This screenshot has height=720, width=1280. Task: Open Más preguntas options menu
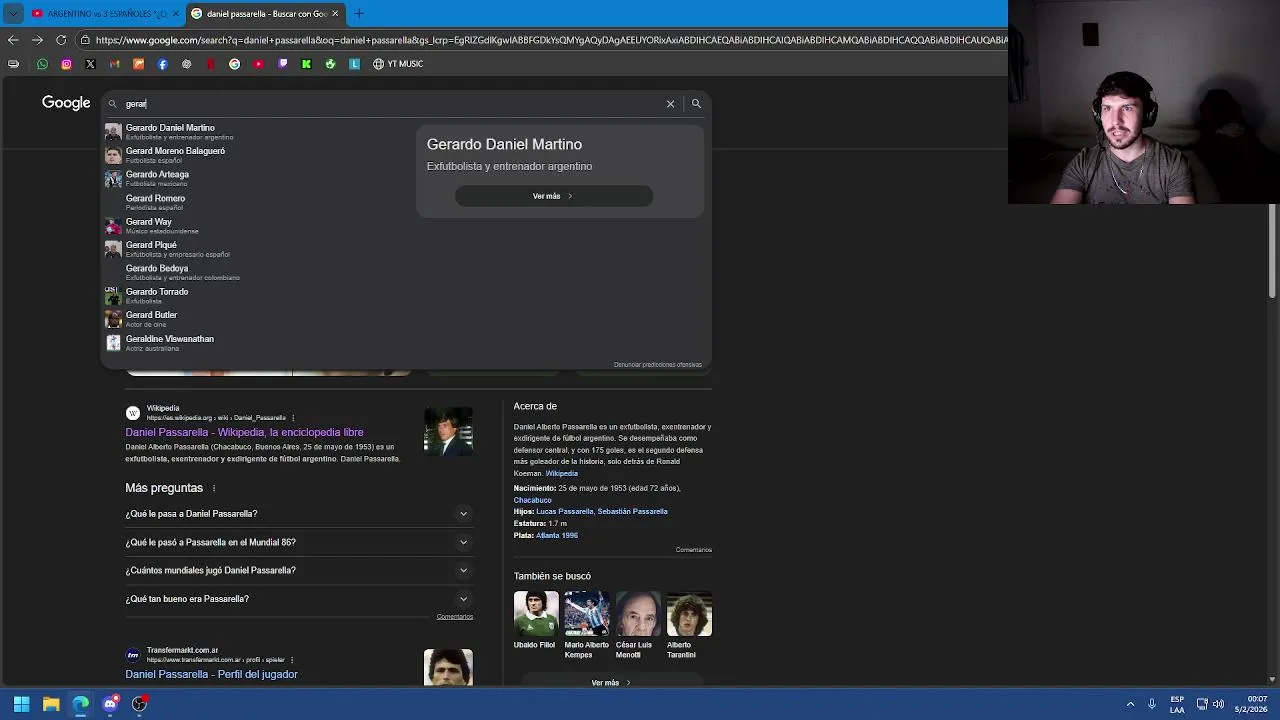(x=213, y=488)
